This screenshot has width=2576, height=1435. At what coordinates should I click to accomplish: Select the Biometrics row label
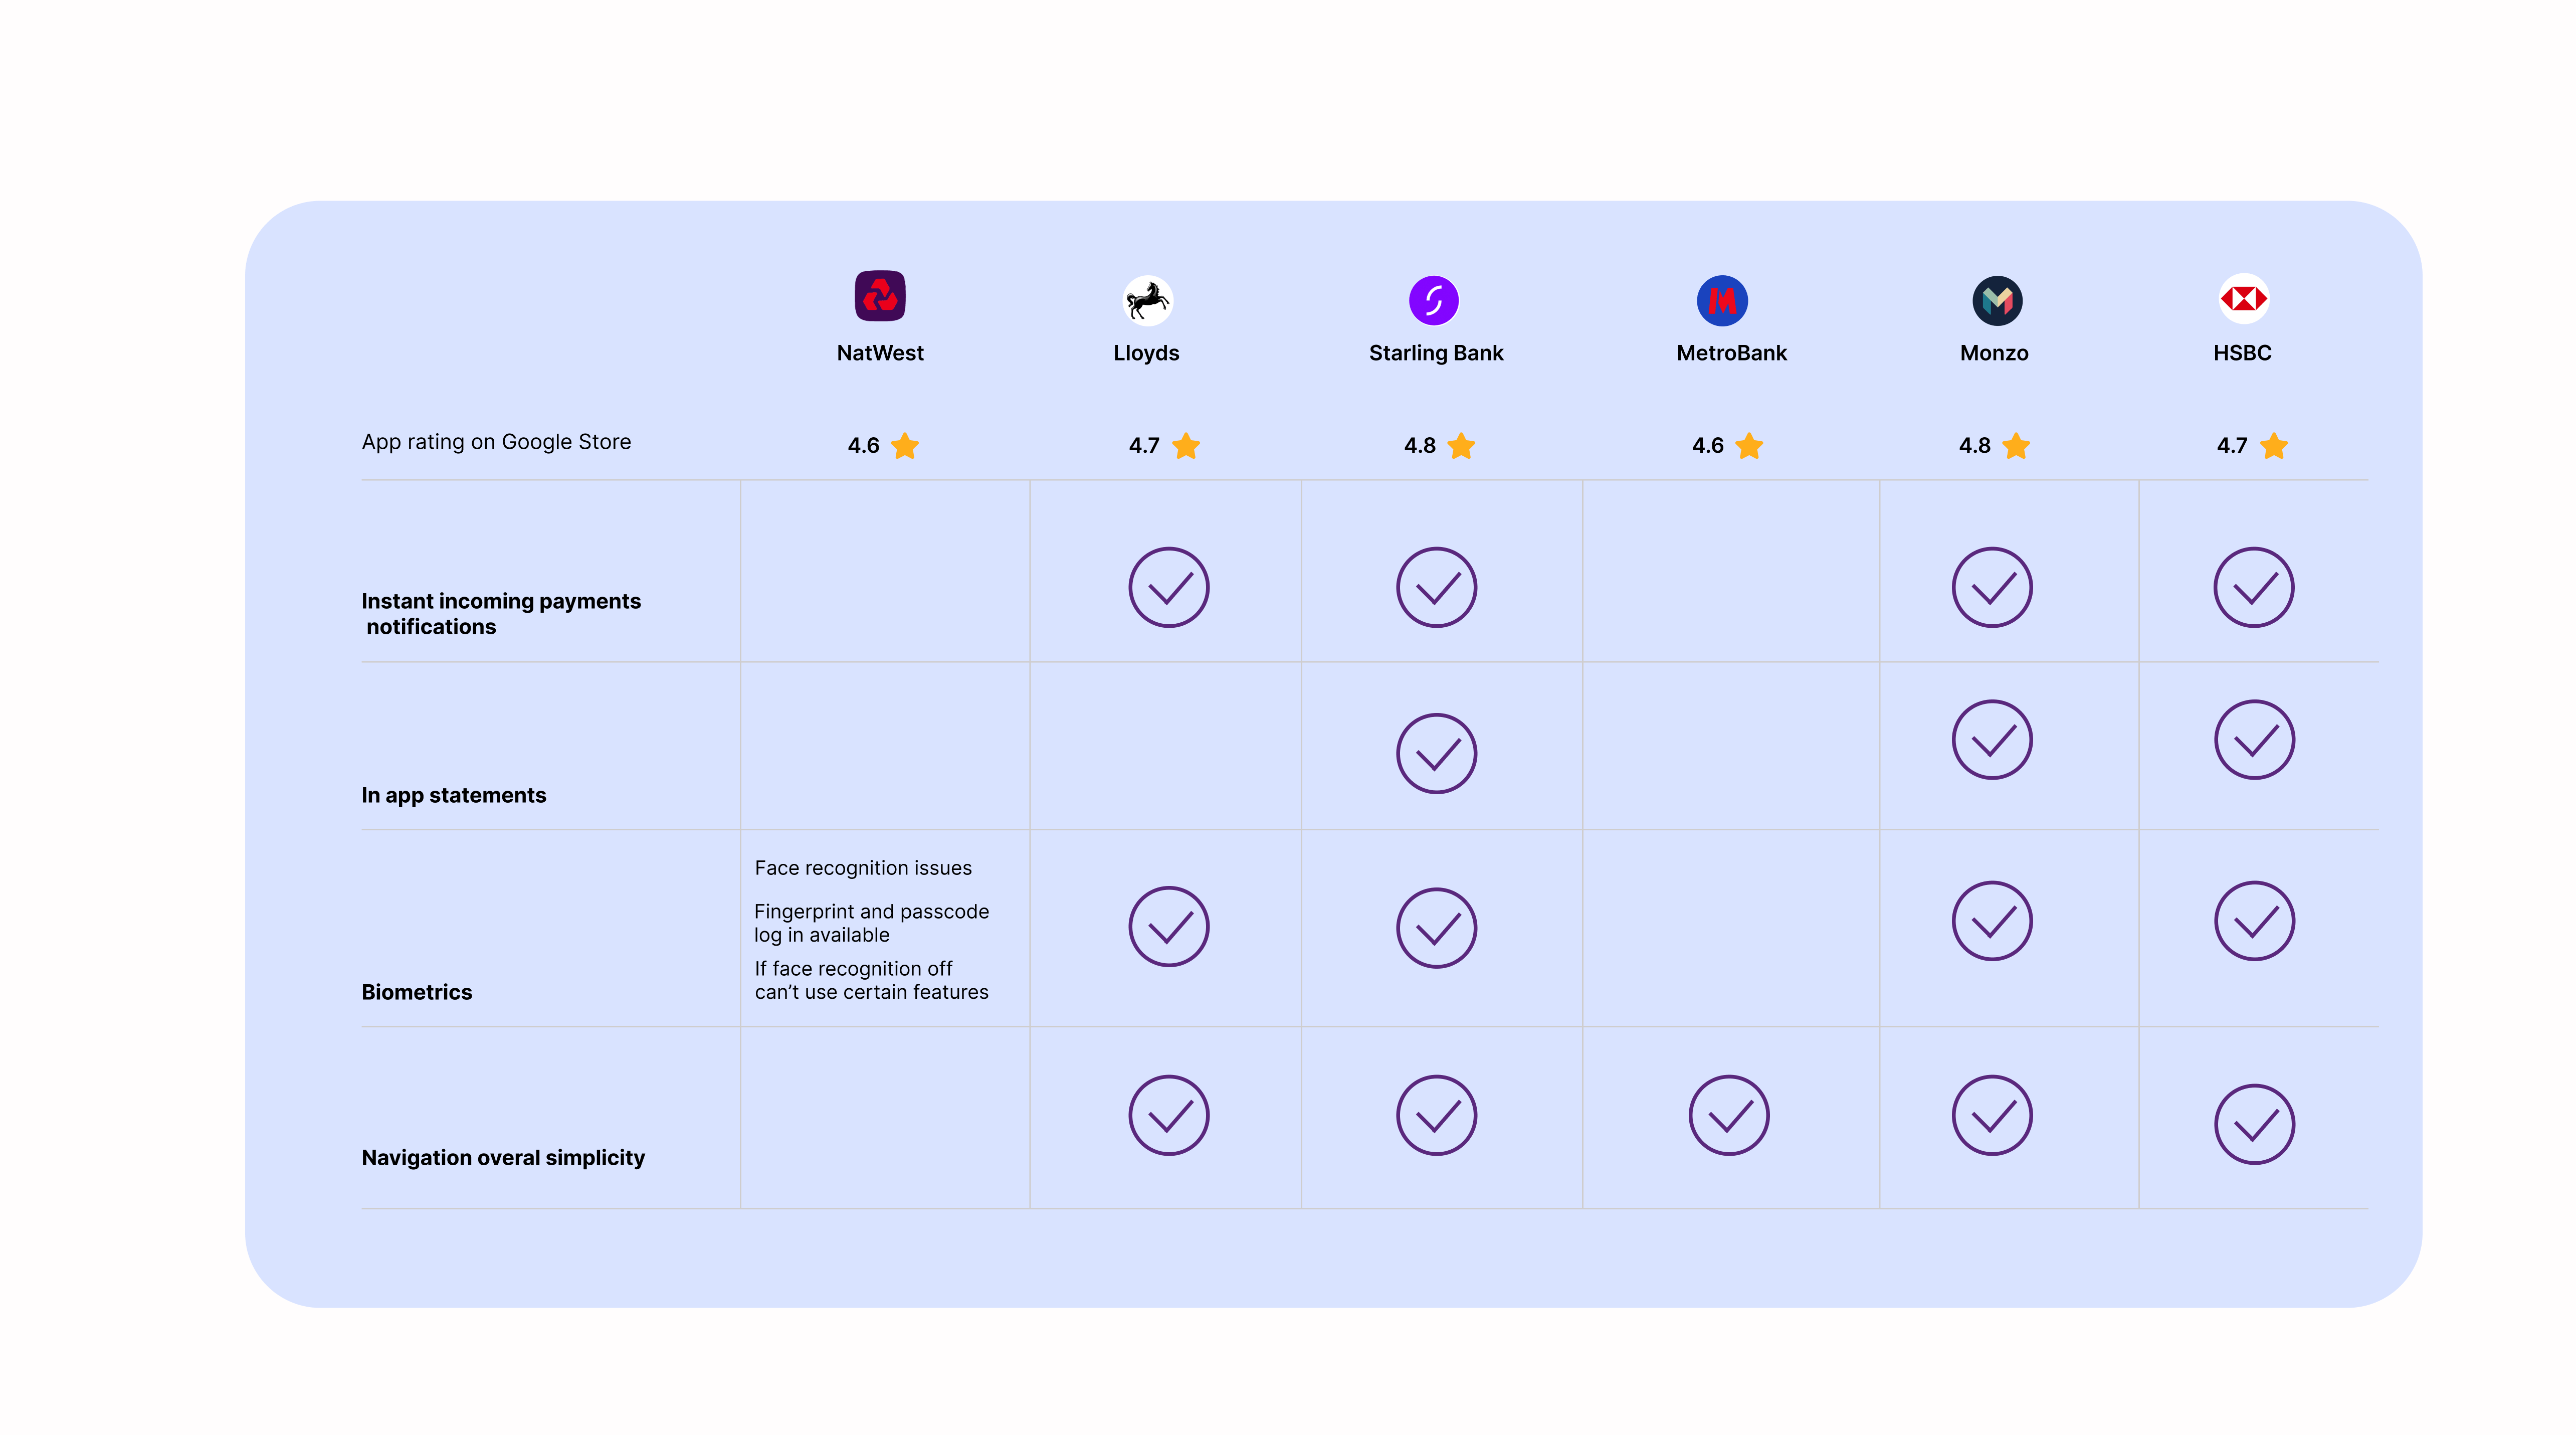click(417, 992)
